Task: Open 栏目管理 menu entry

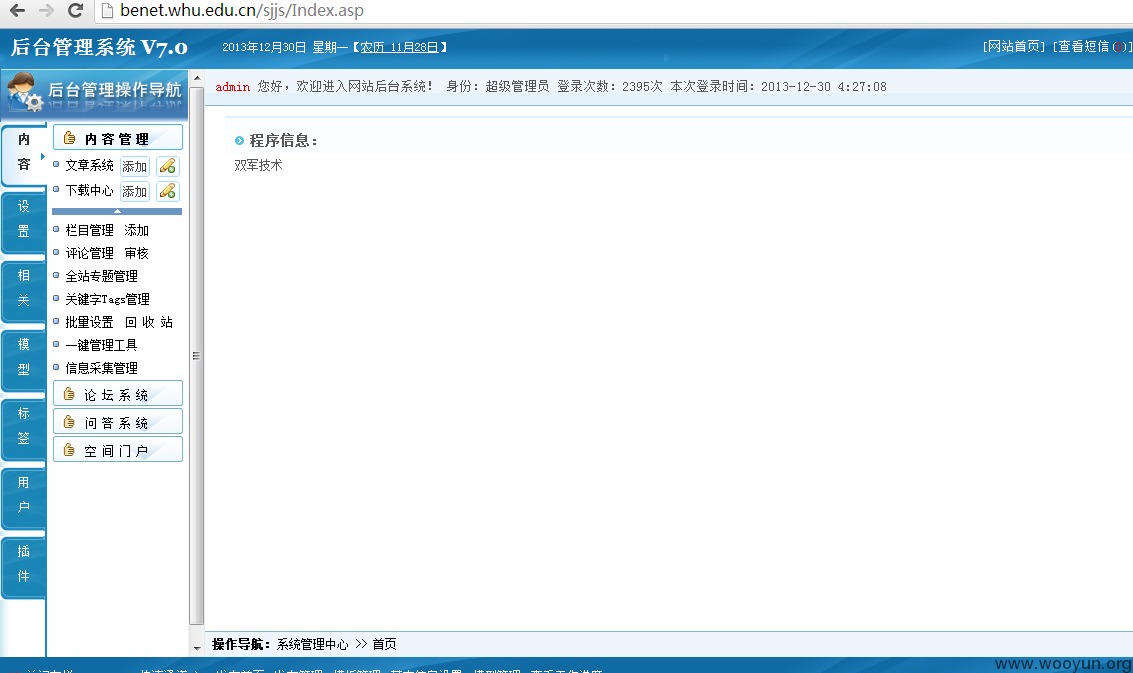Action: point(89,230)
